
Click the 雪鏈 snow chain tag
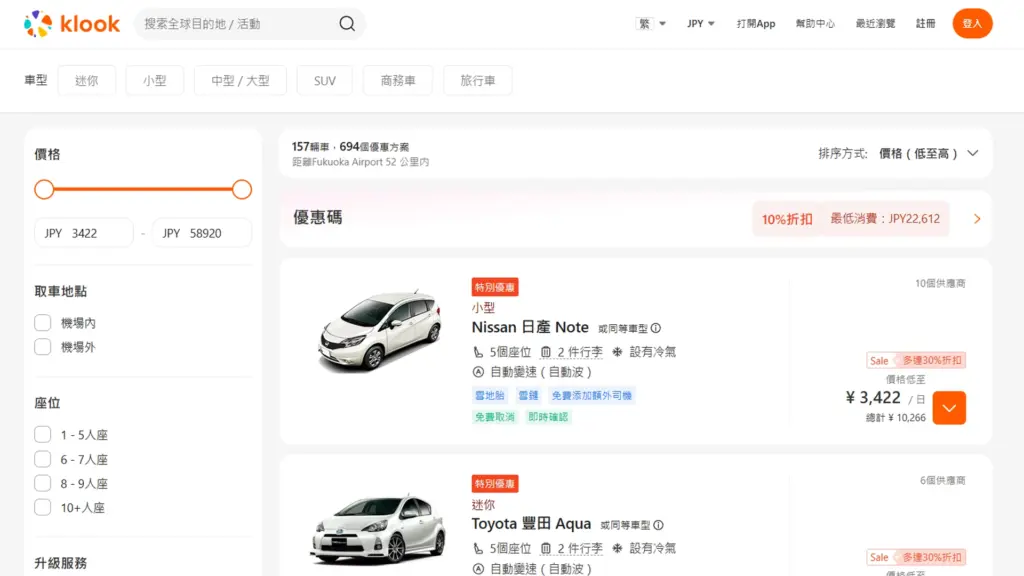coord(528,395)
